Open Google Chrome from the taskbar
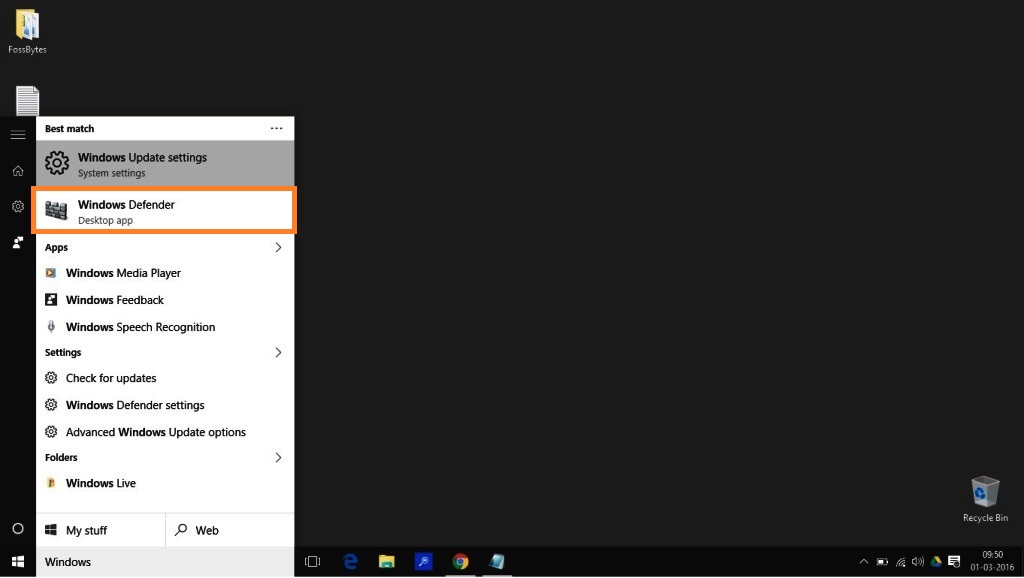This screenshot has width=1024, height=578. [460, 562]
